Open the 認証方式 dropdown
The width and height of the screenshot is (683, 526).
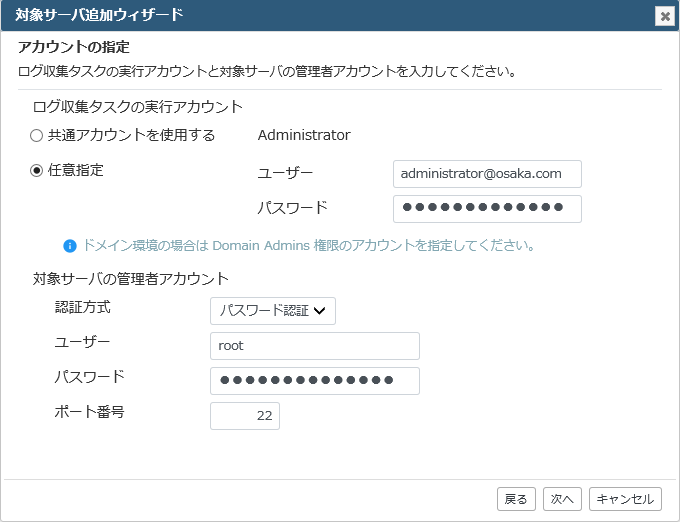point(273,311)
